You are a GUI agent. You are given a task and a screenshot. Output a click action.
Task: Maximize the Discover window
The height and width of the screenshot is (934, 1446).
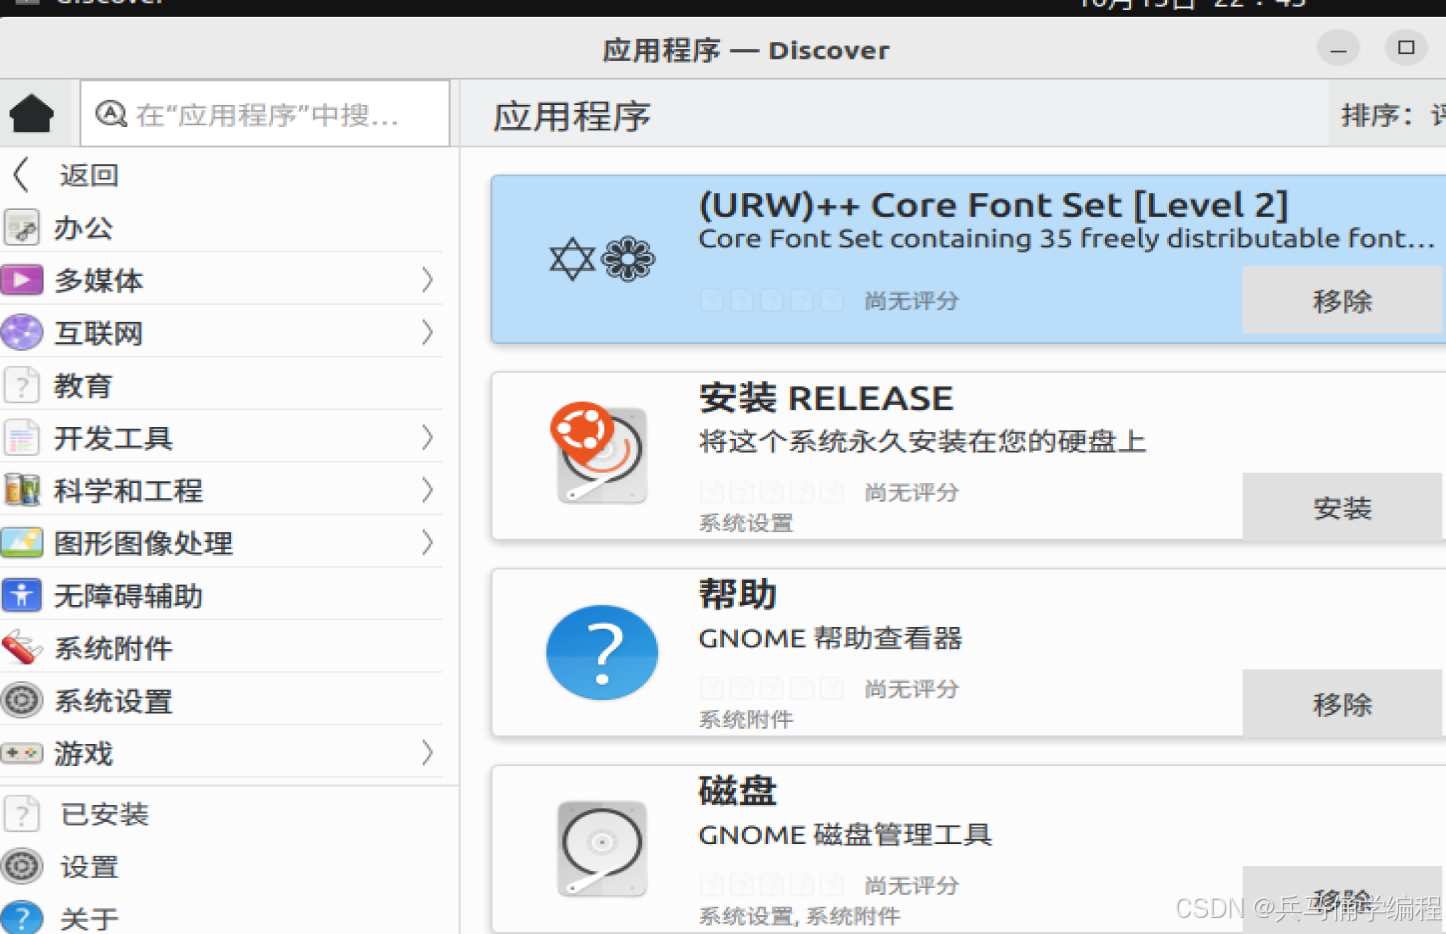[1406, 47]
